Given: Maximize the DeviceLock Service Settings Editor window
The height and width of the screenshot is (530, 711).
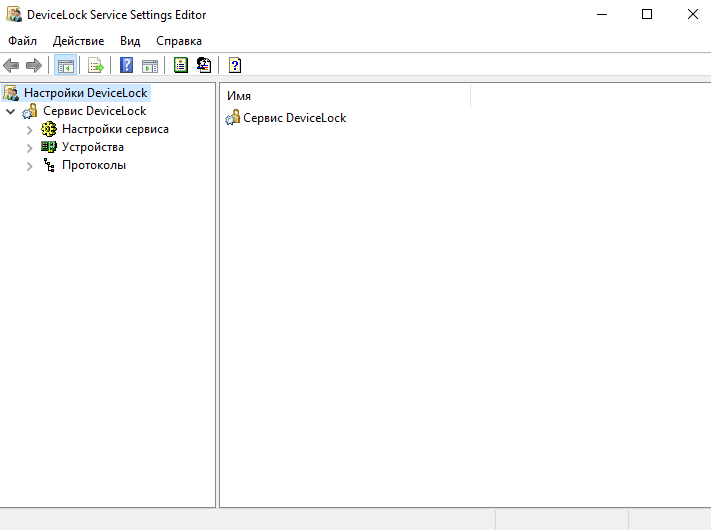Looking at the screenshot, I should pyautogui.click(x=647, y=15).
